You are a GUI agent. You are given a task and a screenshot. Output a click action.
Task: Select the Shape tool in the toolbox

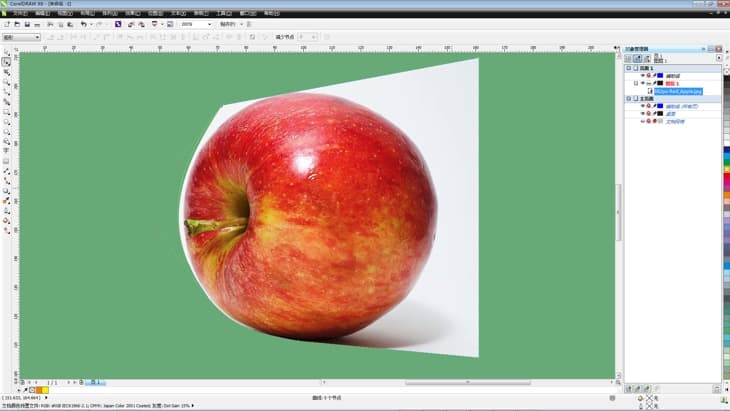tap(7, 71)
